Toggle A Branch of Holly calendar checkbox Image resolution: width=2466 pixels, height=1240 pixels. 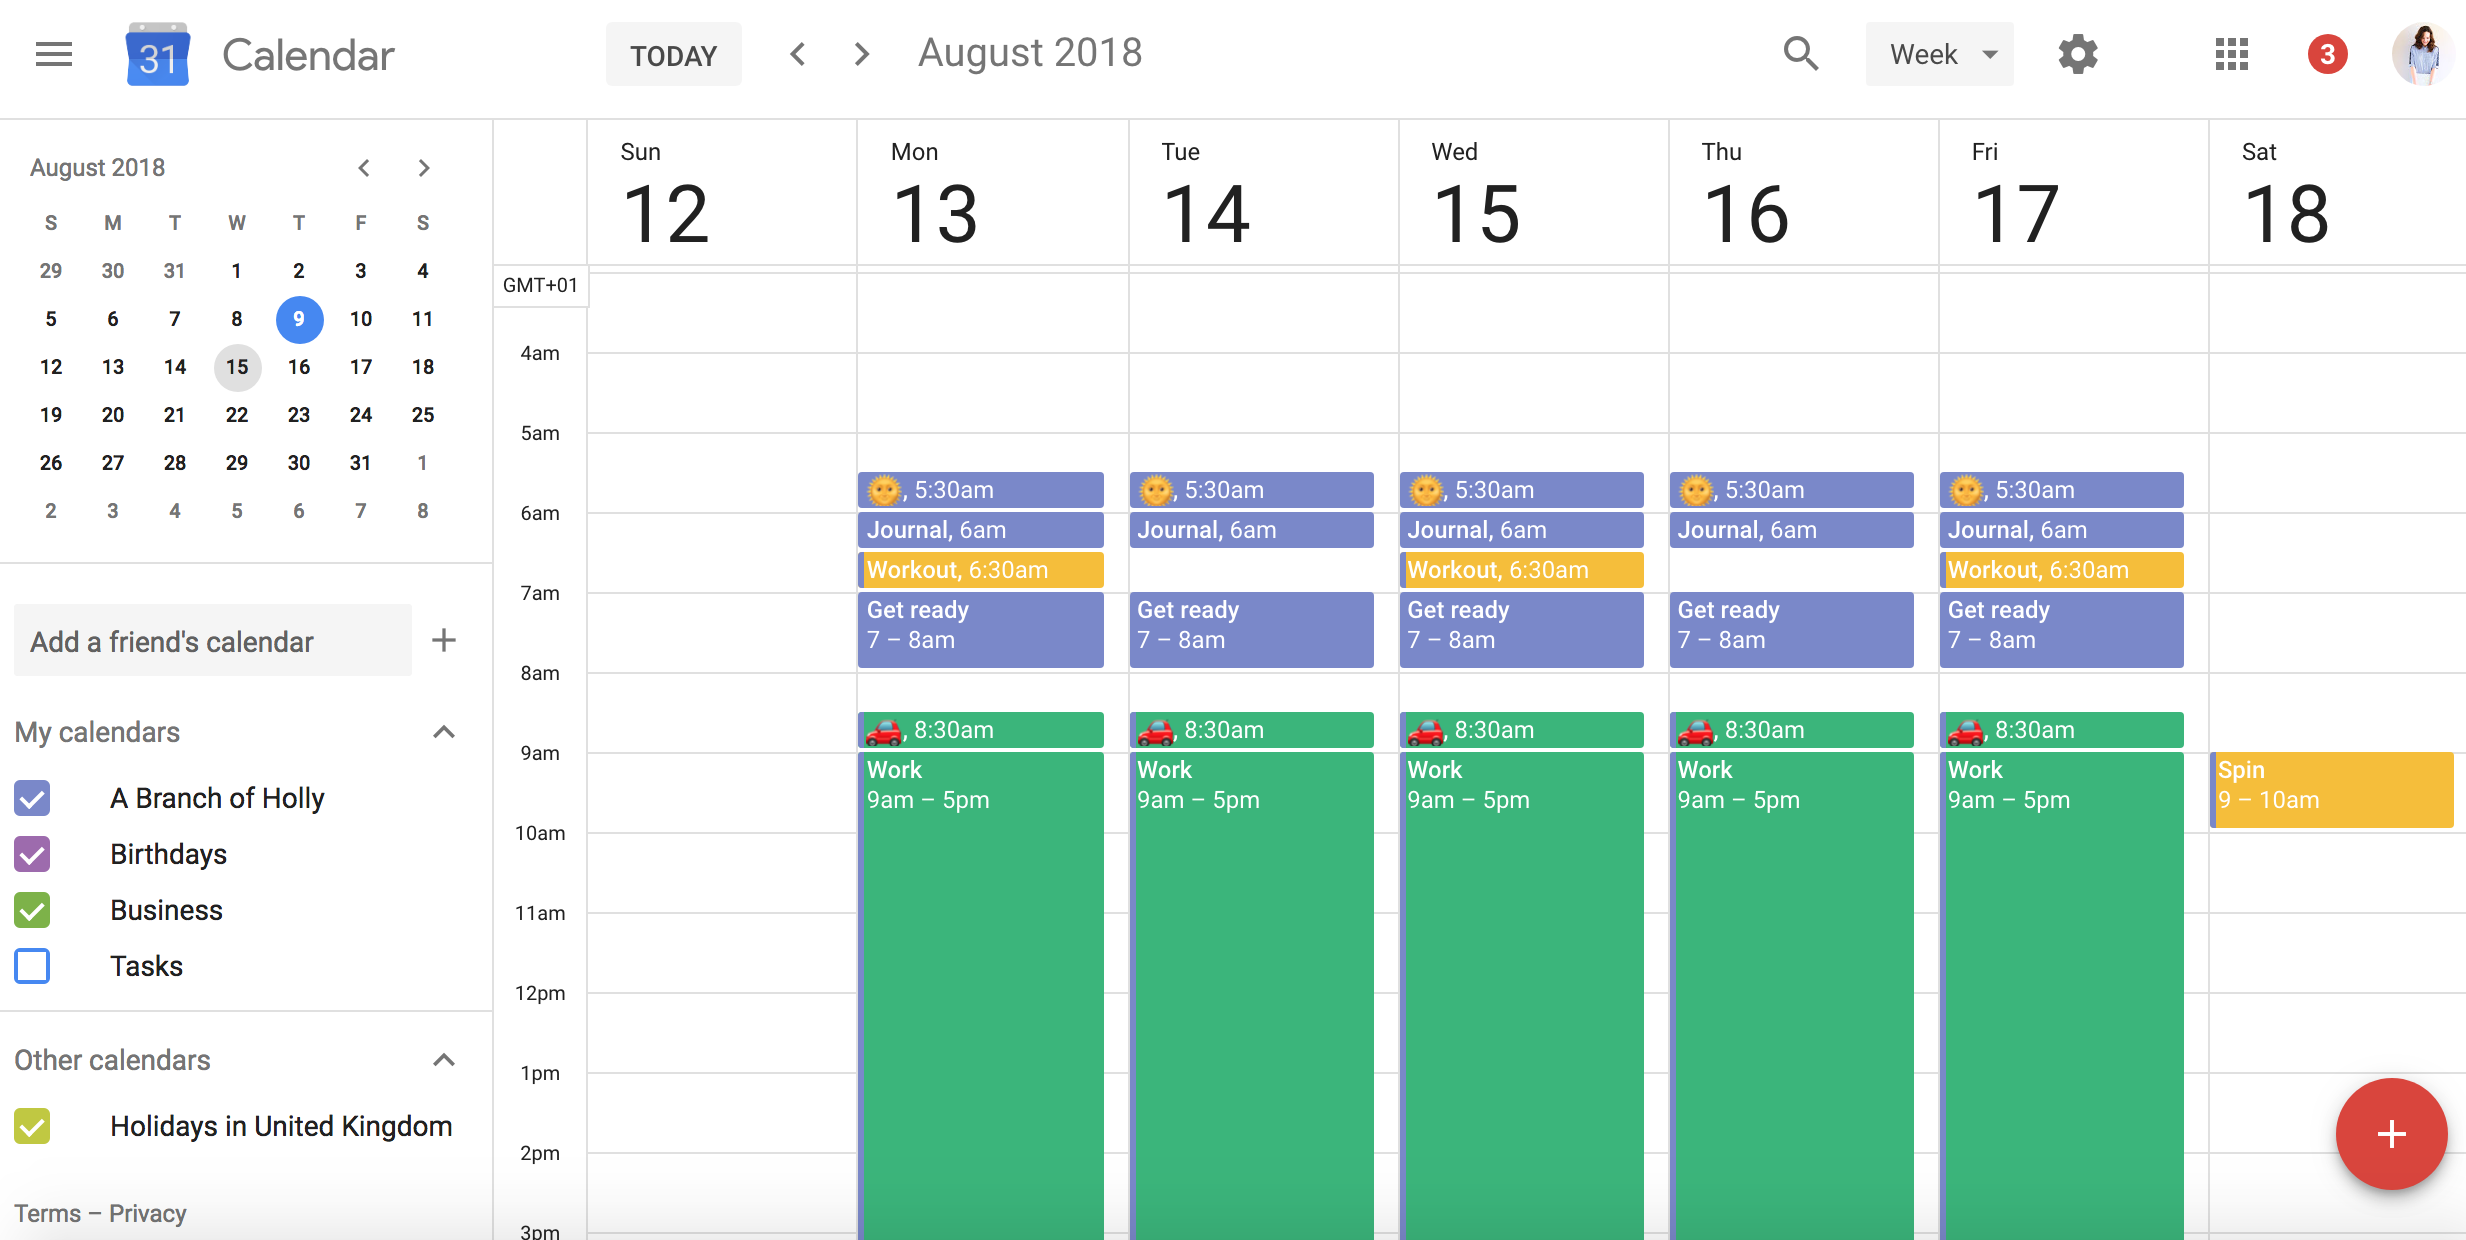click(32, 798)
